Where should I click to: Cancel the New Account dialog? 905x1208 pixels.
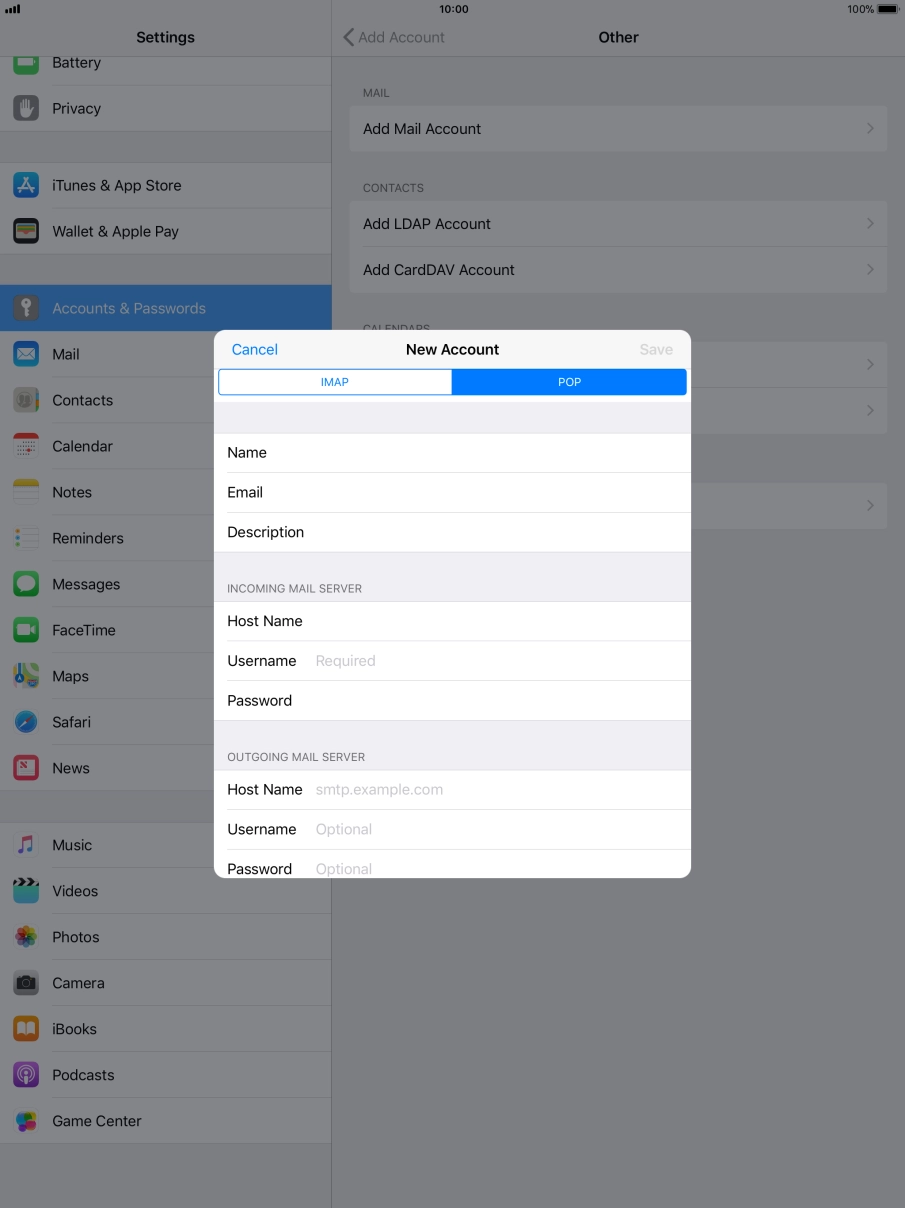254,349
